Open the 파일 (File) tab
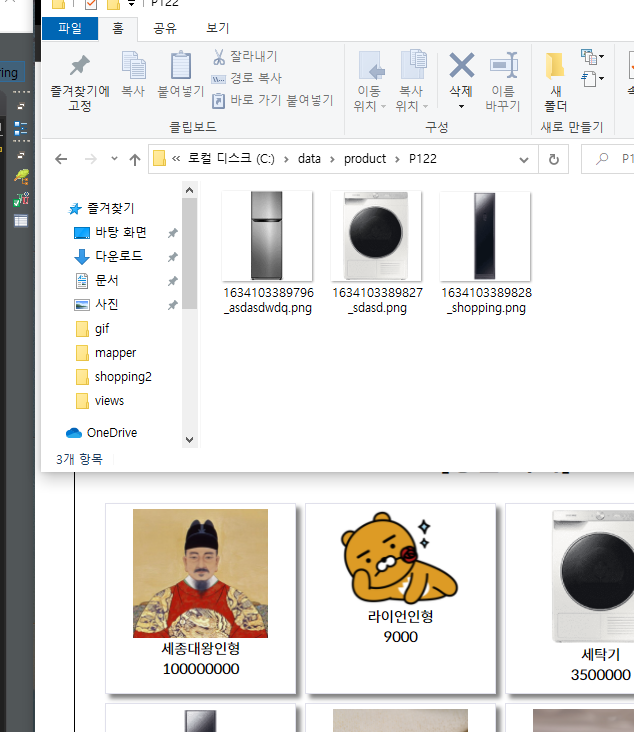634x732 pixels. (70, 28)
